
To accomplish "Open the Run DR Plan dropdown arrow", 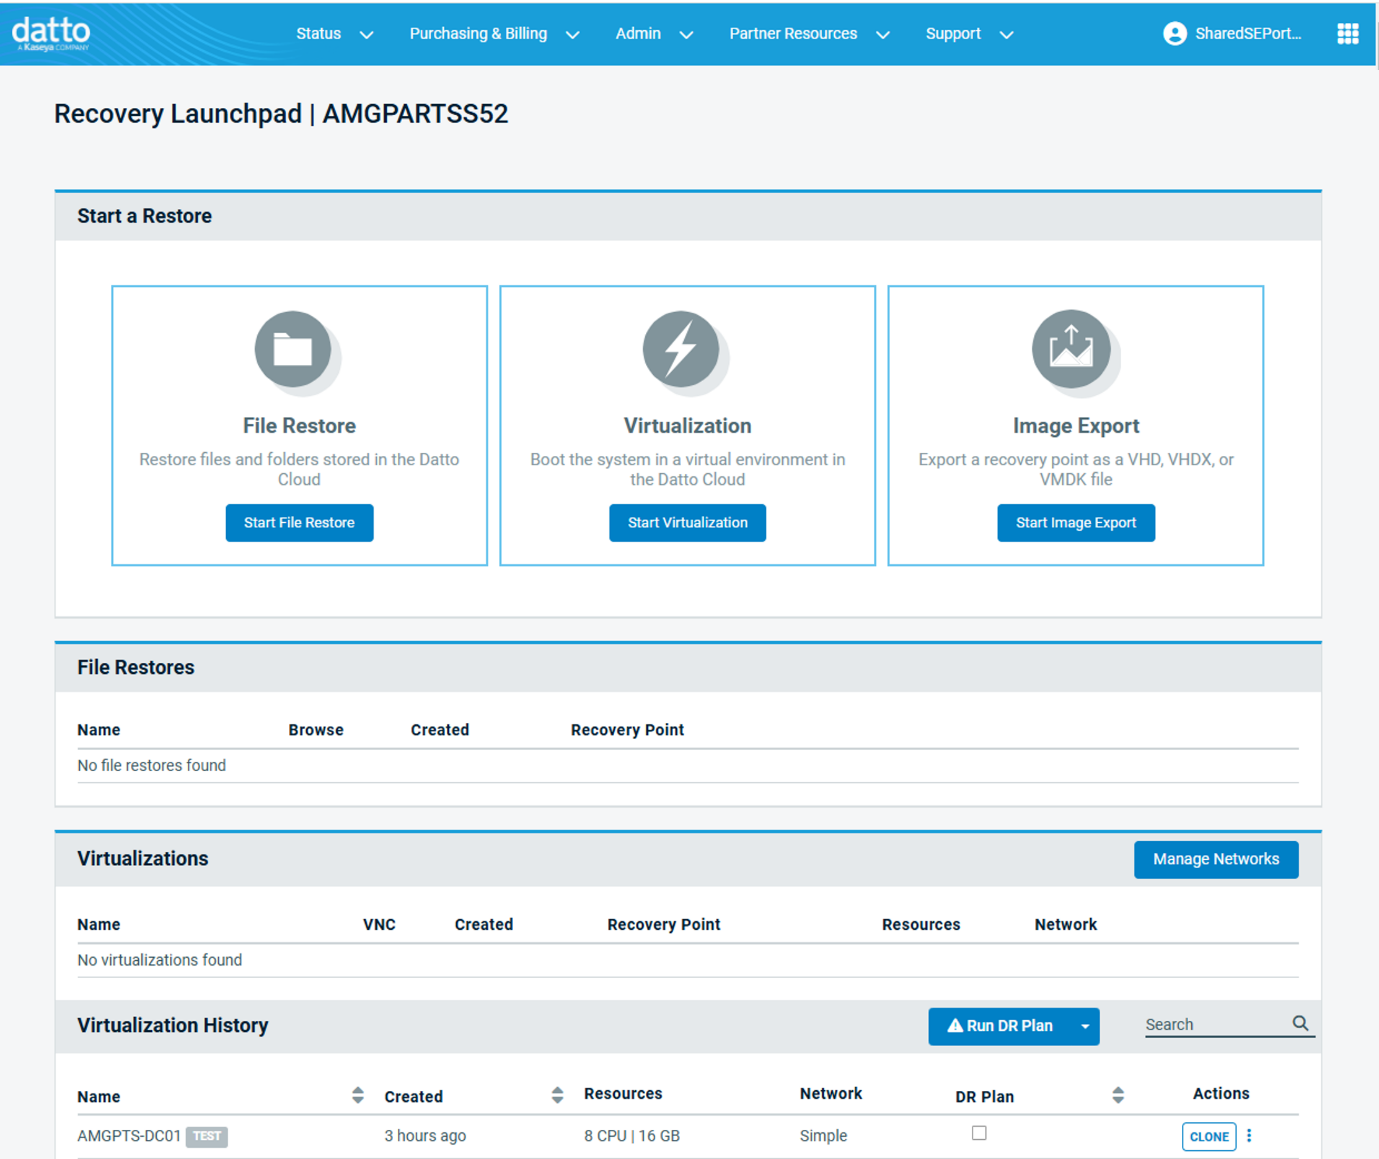I will click(1085, 1027).
